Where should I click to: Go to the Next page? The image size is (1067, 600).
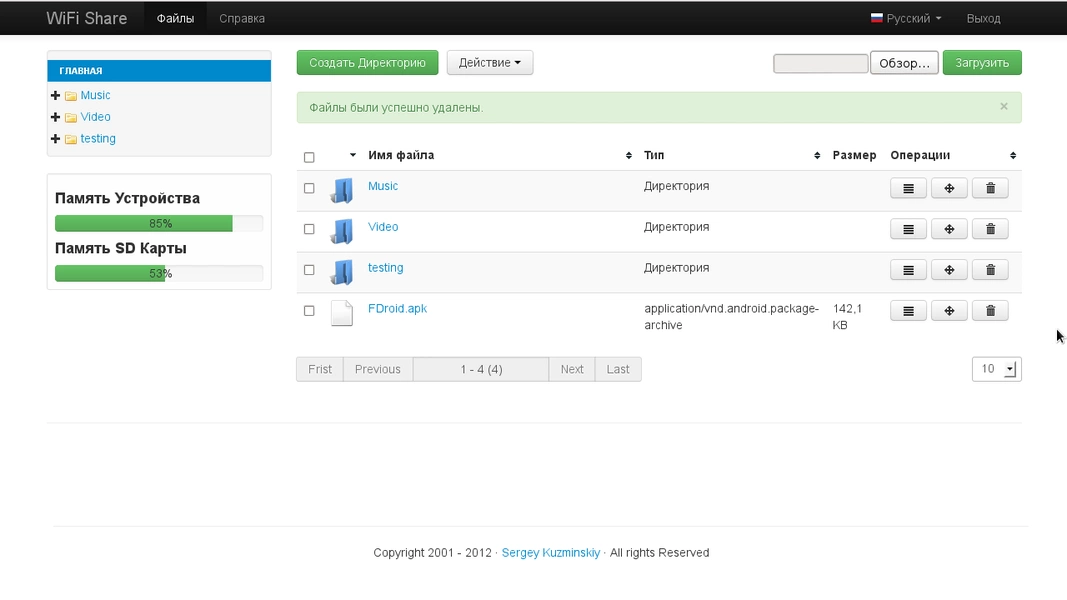coord(572,369)
